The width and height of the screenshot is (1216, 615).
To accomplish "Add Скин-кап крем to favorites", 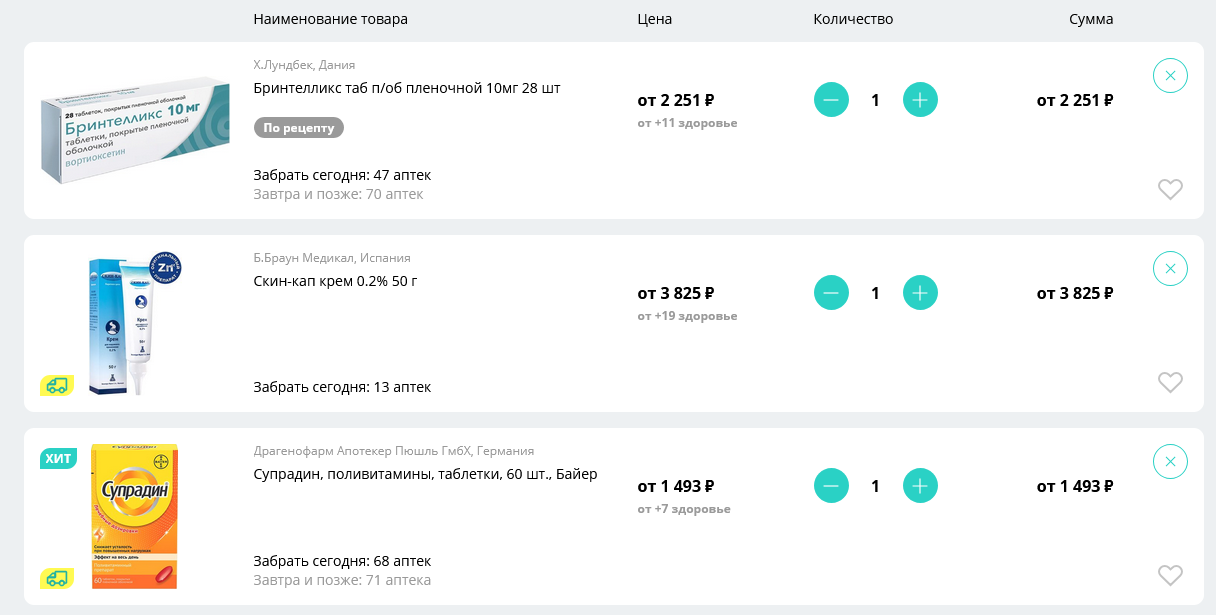I will [x=1170, y=382].
